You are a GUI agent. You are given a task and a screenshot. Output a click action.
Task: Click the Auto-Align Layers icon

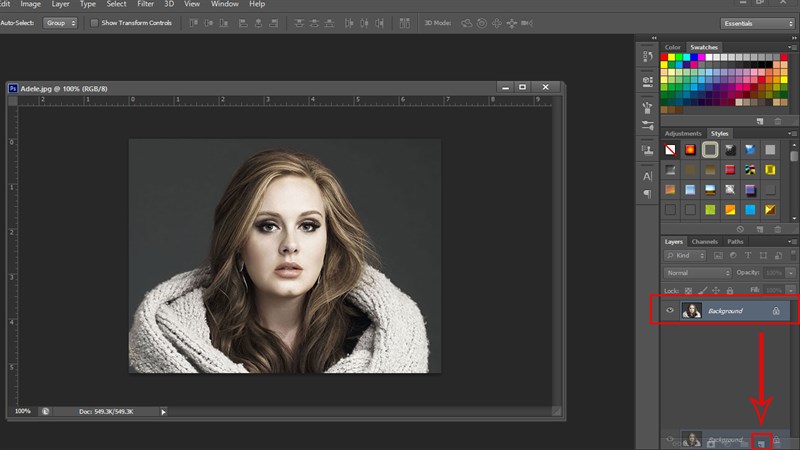tap(405, 23)
